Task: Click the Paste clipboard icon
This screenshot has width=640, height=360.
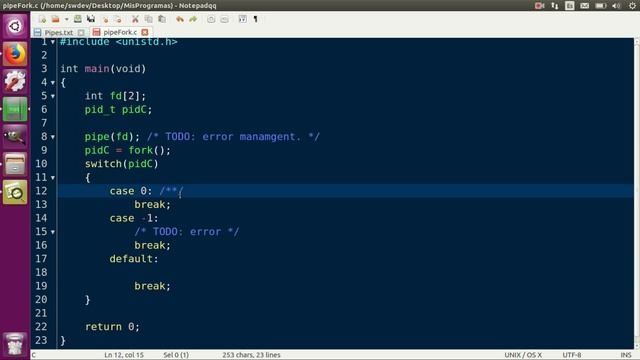Action: click(162, 19)
